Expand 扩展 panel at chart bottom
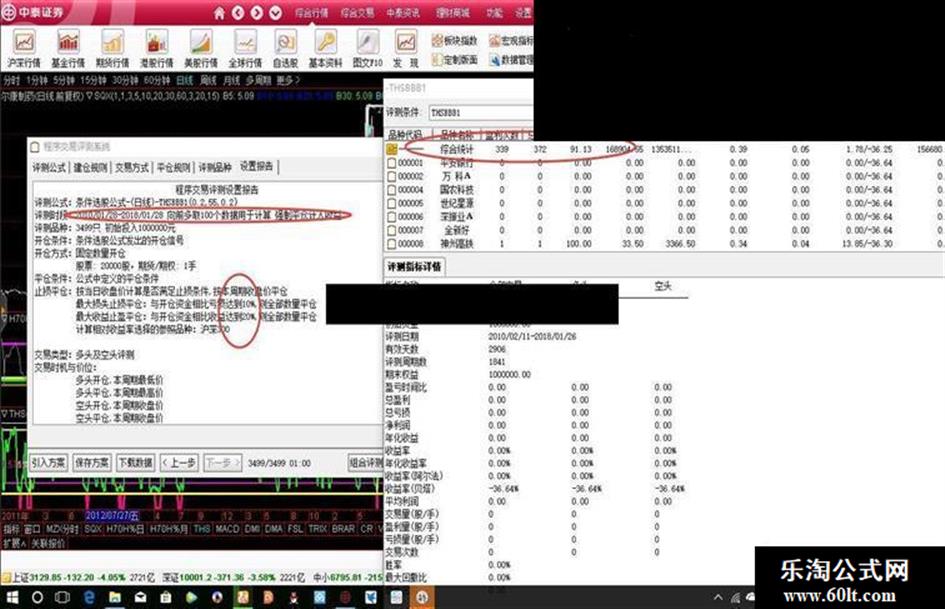Screen dimensions: 945x609 (x=13, y=543)
